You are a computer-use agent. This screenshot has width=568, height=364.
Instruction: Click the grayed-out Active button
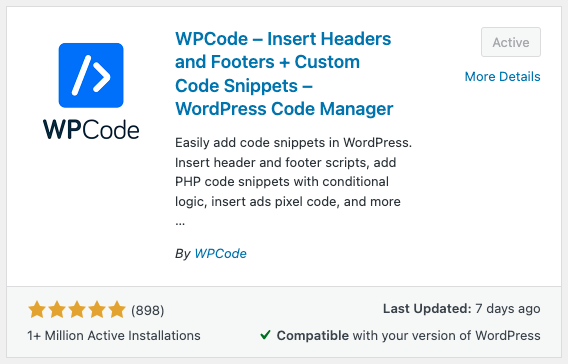pyautogui.click(x=511, y=42)
